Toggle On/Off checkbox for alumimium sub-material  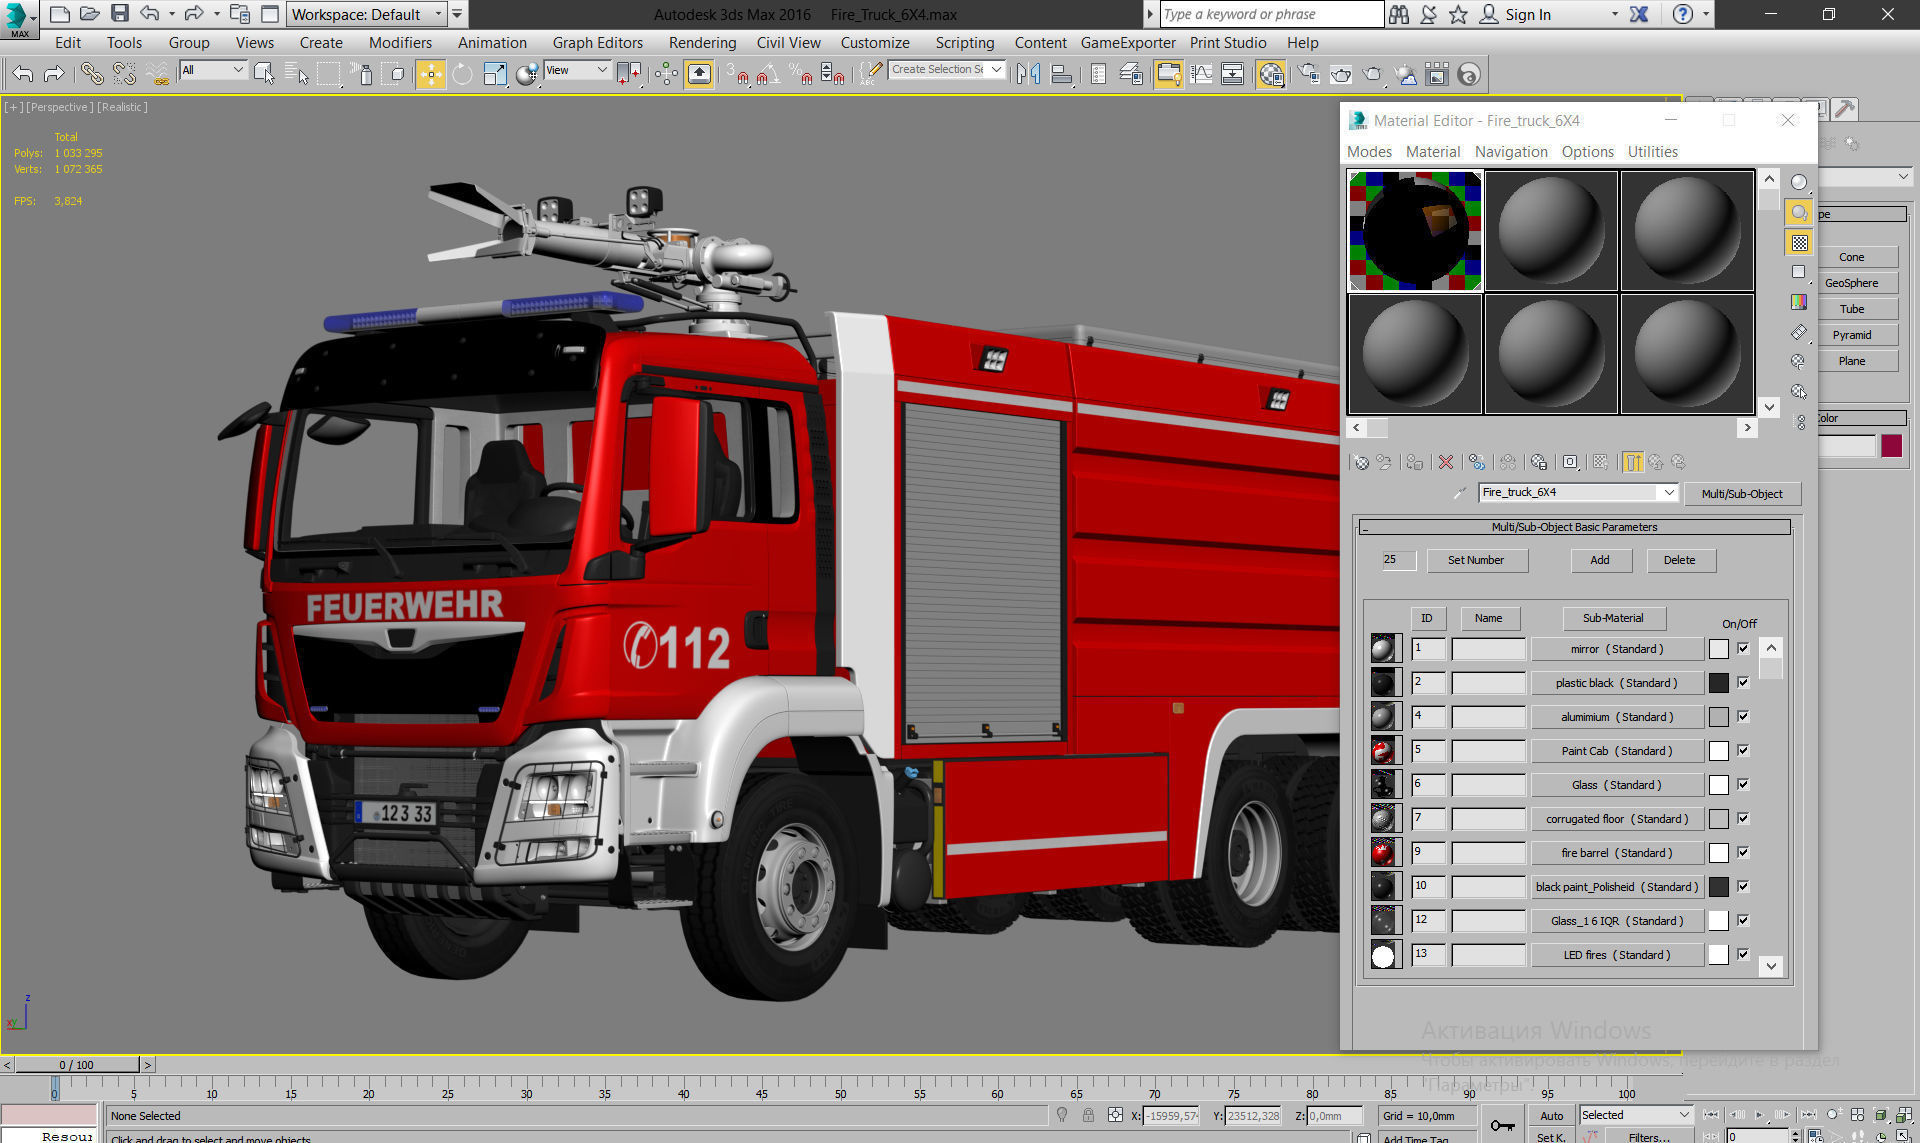pyautogui.click(x=1743, y=716)
